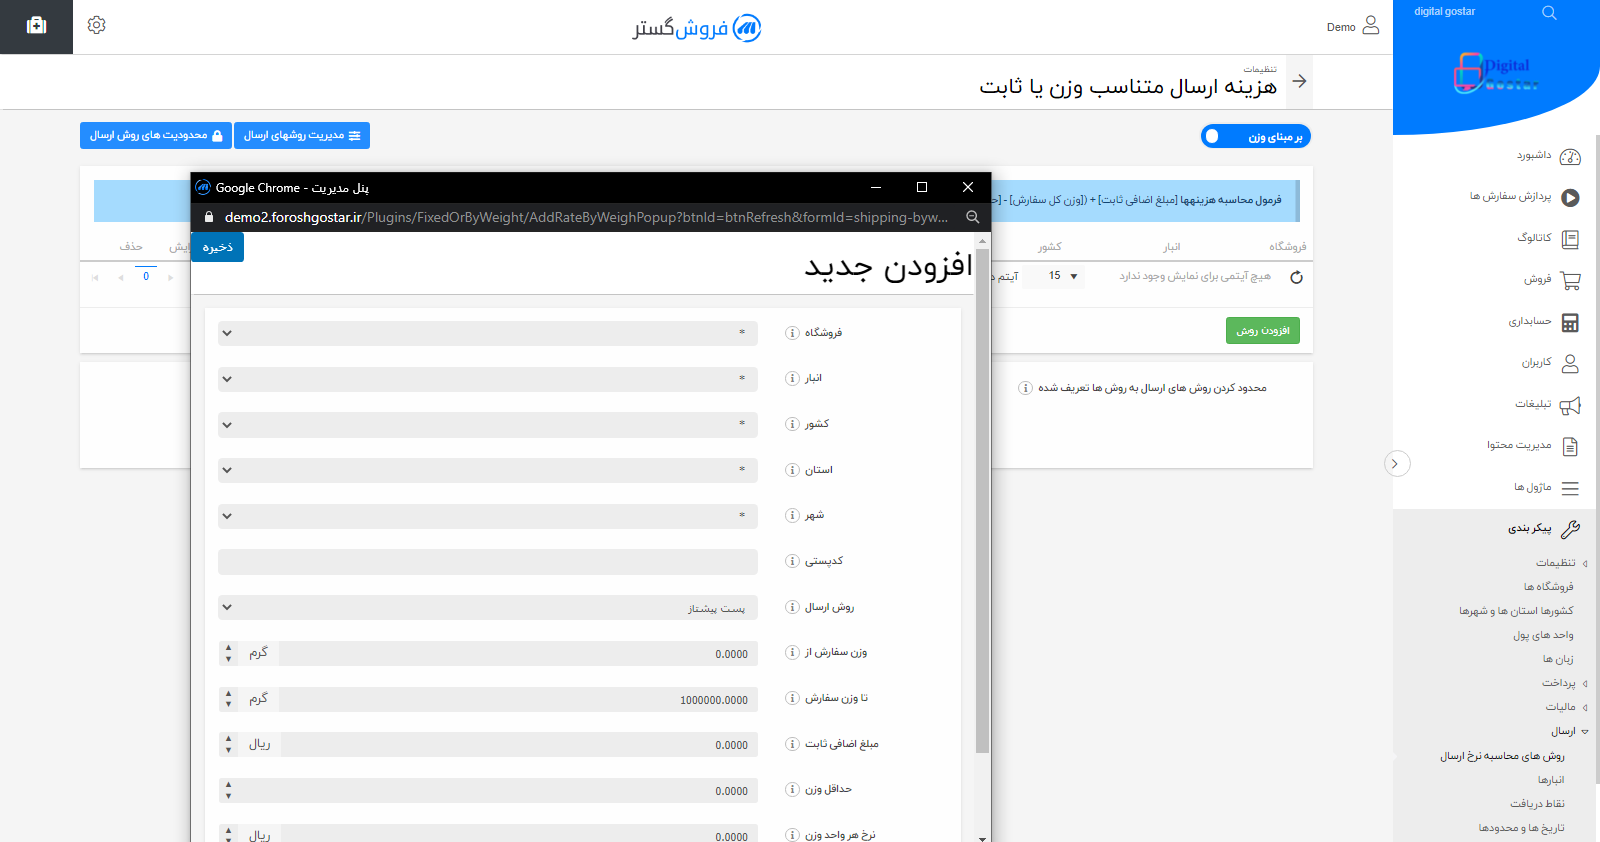Open the settings gear icon in header
Screen dimensions: 1600x842
(x=96, y=25)
